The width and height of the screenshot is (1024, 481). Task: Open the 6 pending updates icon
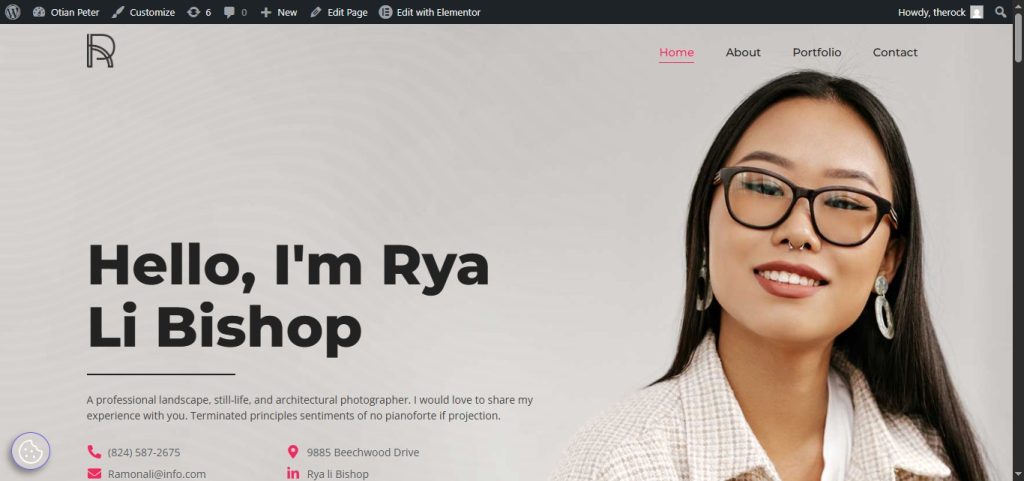click(x=193, y=12)
